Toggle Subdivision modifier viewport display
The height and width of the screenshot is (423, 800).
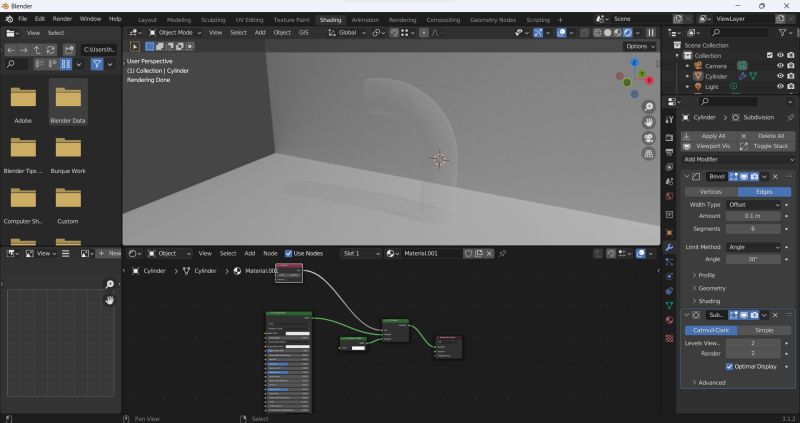pos(744,315)
